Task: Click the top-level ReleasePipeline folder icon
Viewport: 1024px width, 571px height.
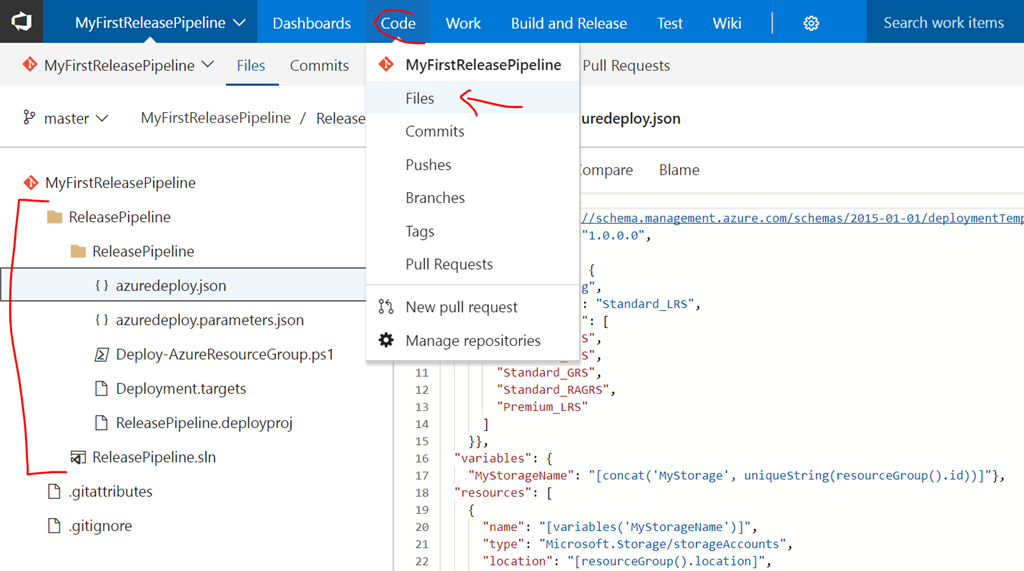Action: [x=55, y=217]
